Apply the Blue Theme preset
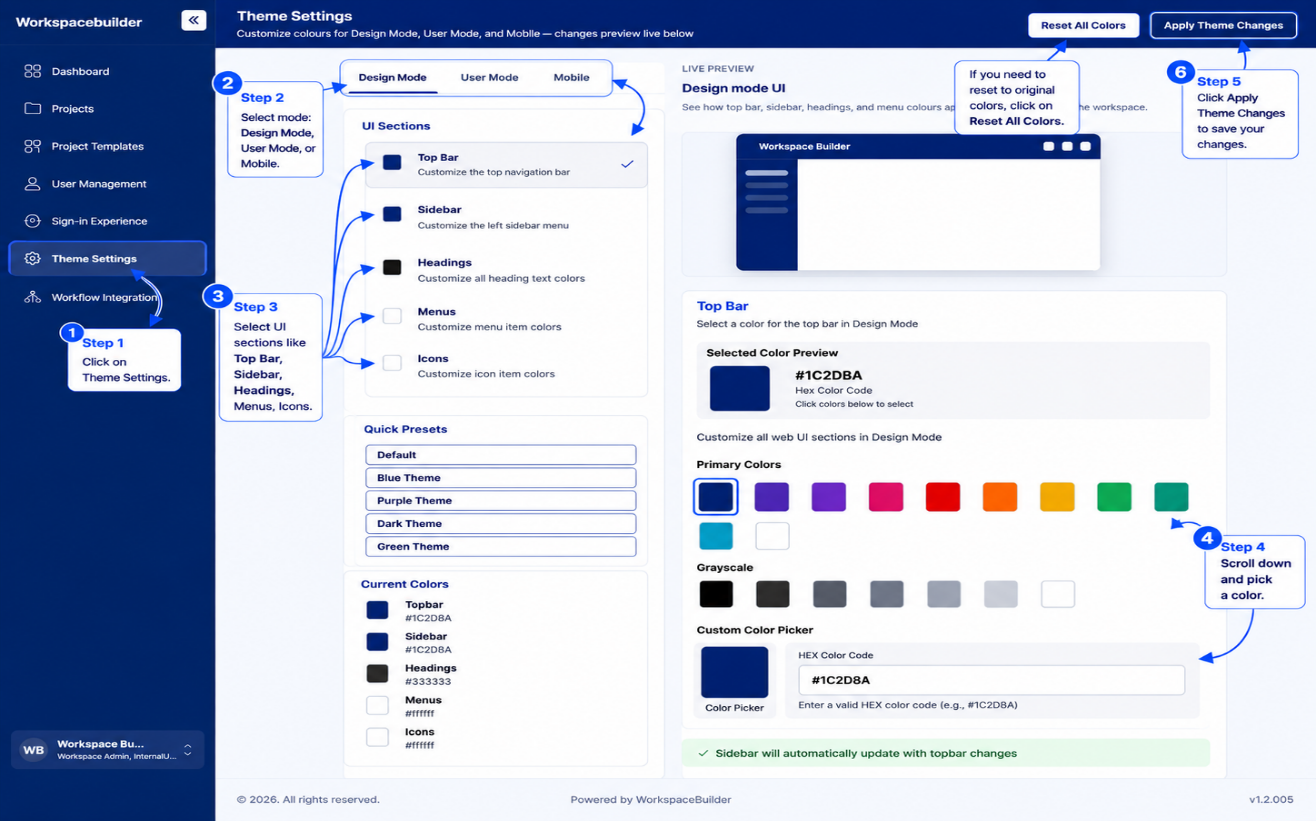Viewport: 1316px width, 821px height. (500, 478)
